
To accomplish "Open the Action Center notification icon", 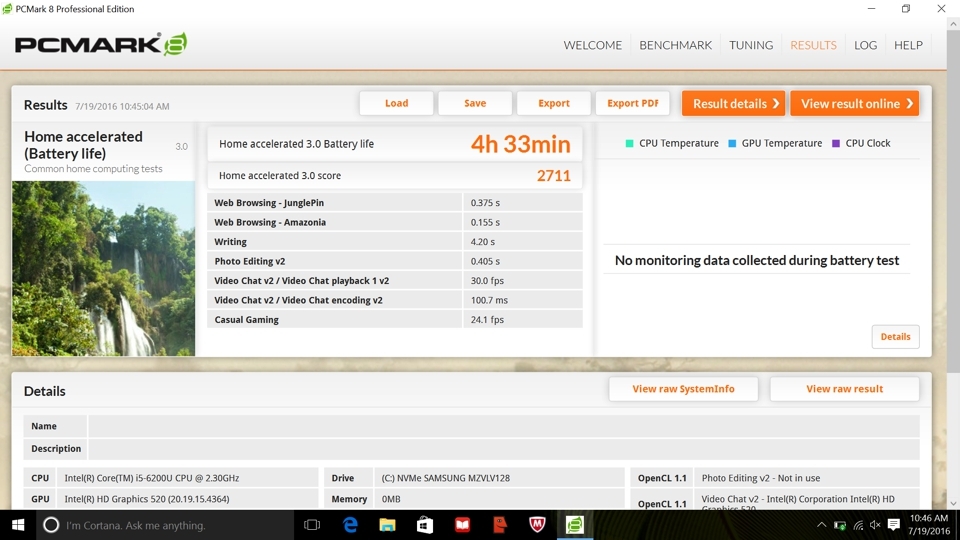I will point(894,525).
